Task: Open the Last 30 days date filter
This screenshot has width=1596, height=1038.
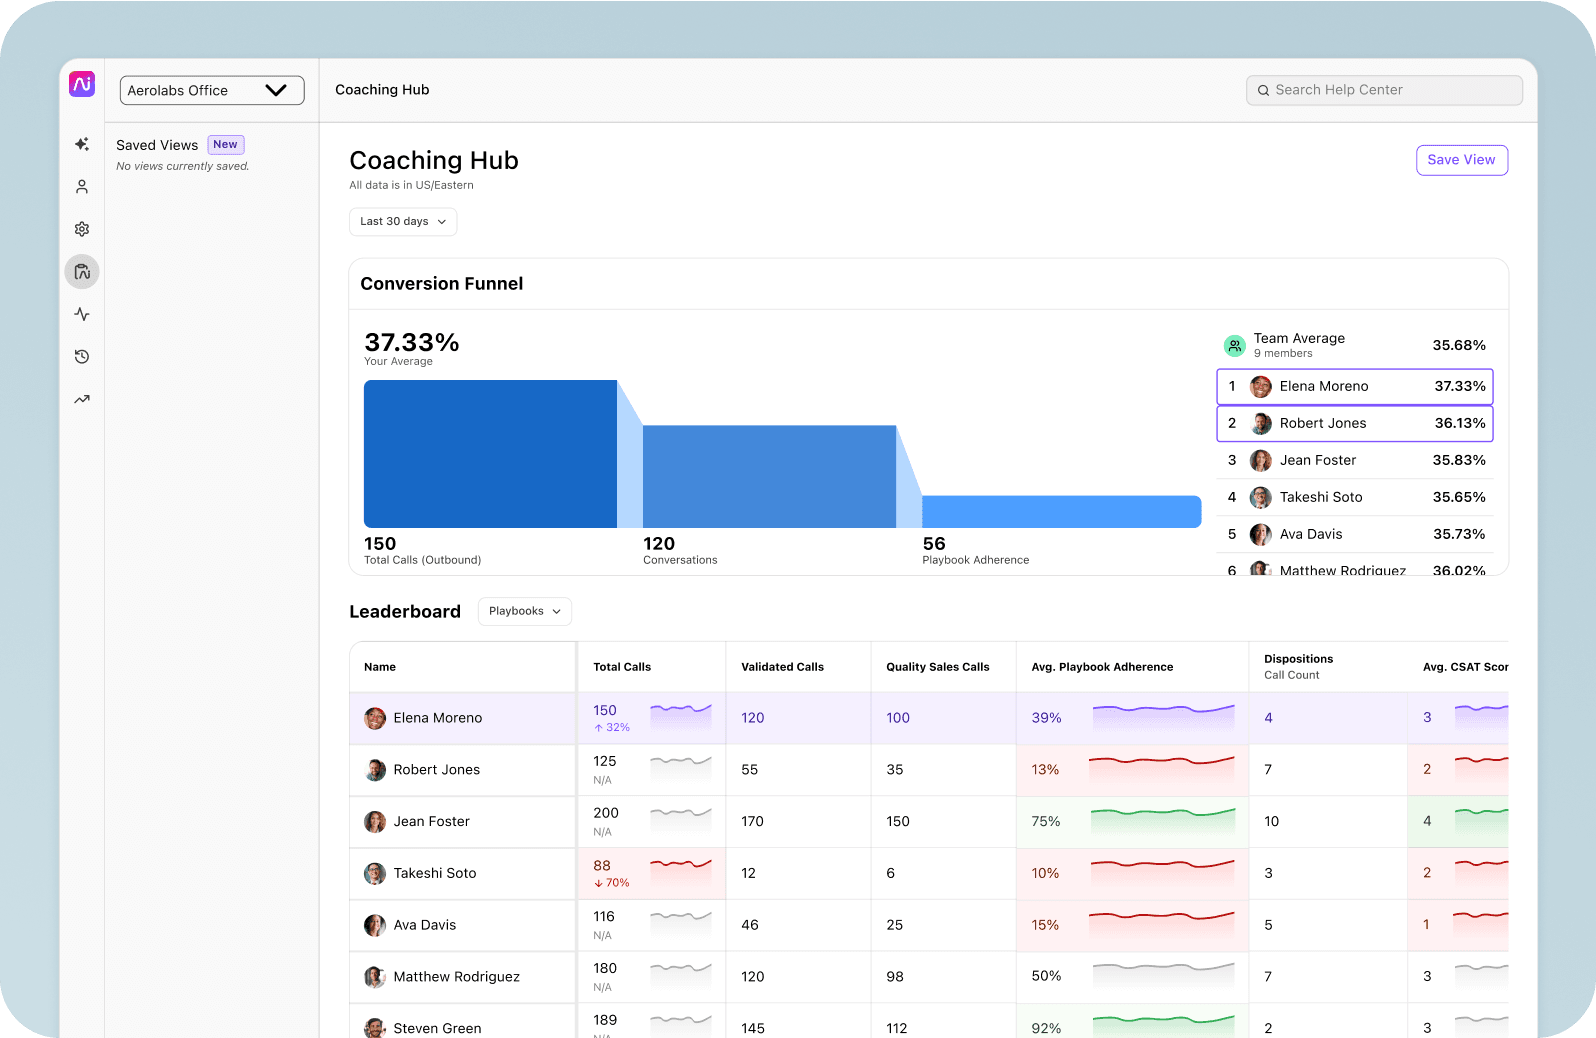Action: pos(403,222)
